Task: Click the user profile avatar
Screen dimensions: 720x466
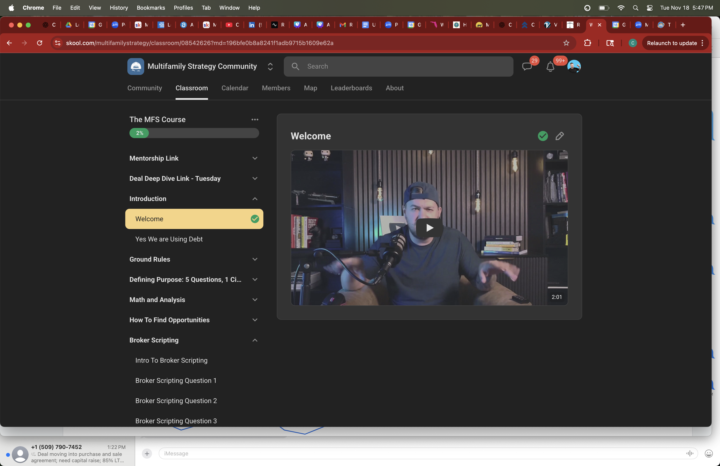Action: coord(573,66)
